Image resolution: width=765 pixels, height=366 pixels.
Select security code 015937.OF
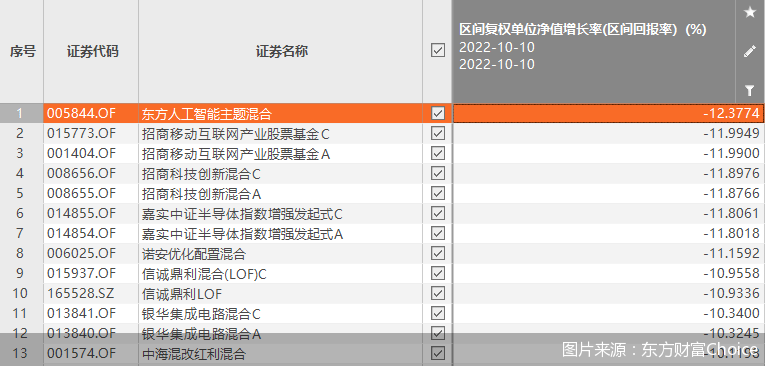(81, 273)
